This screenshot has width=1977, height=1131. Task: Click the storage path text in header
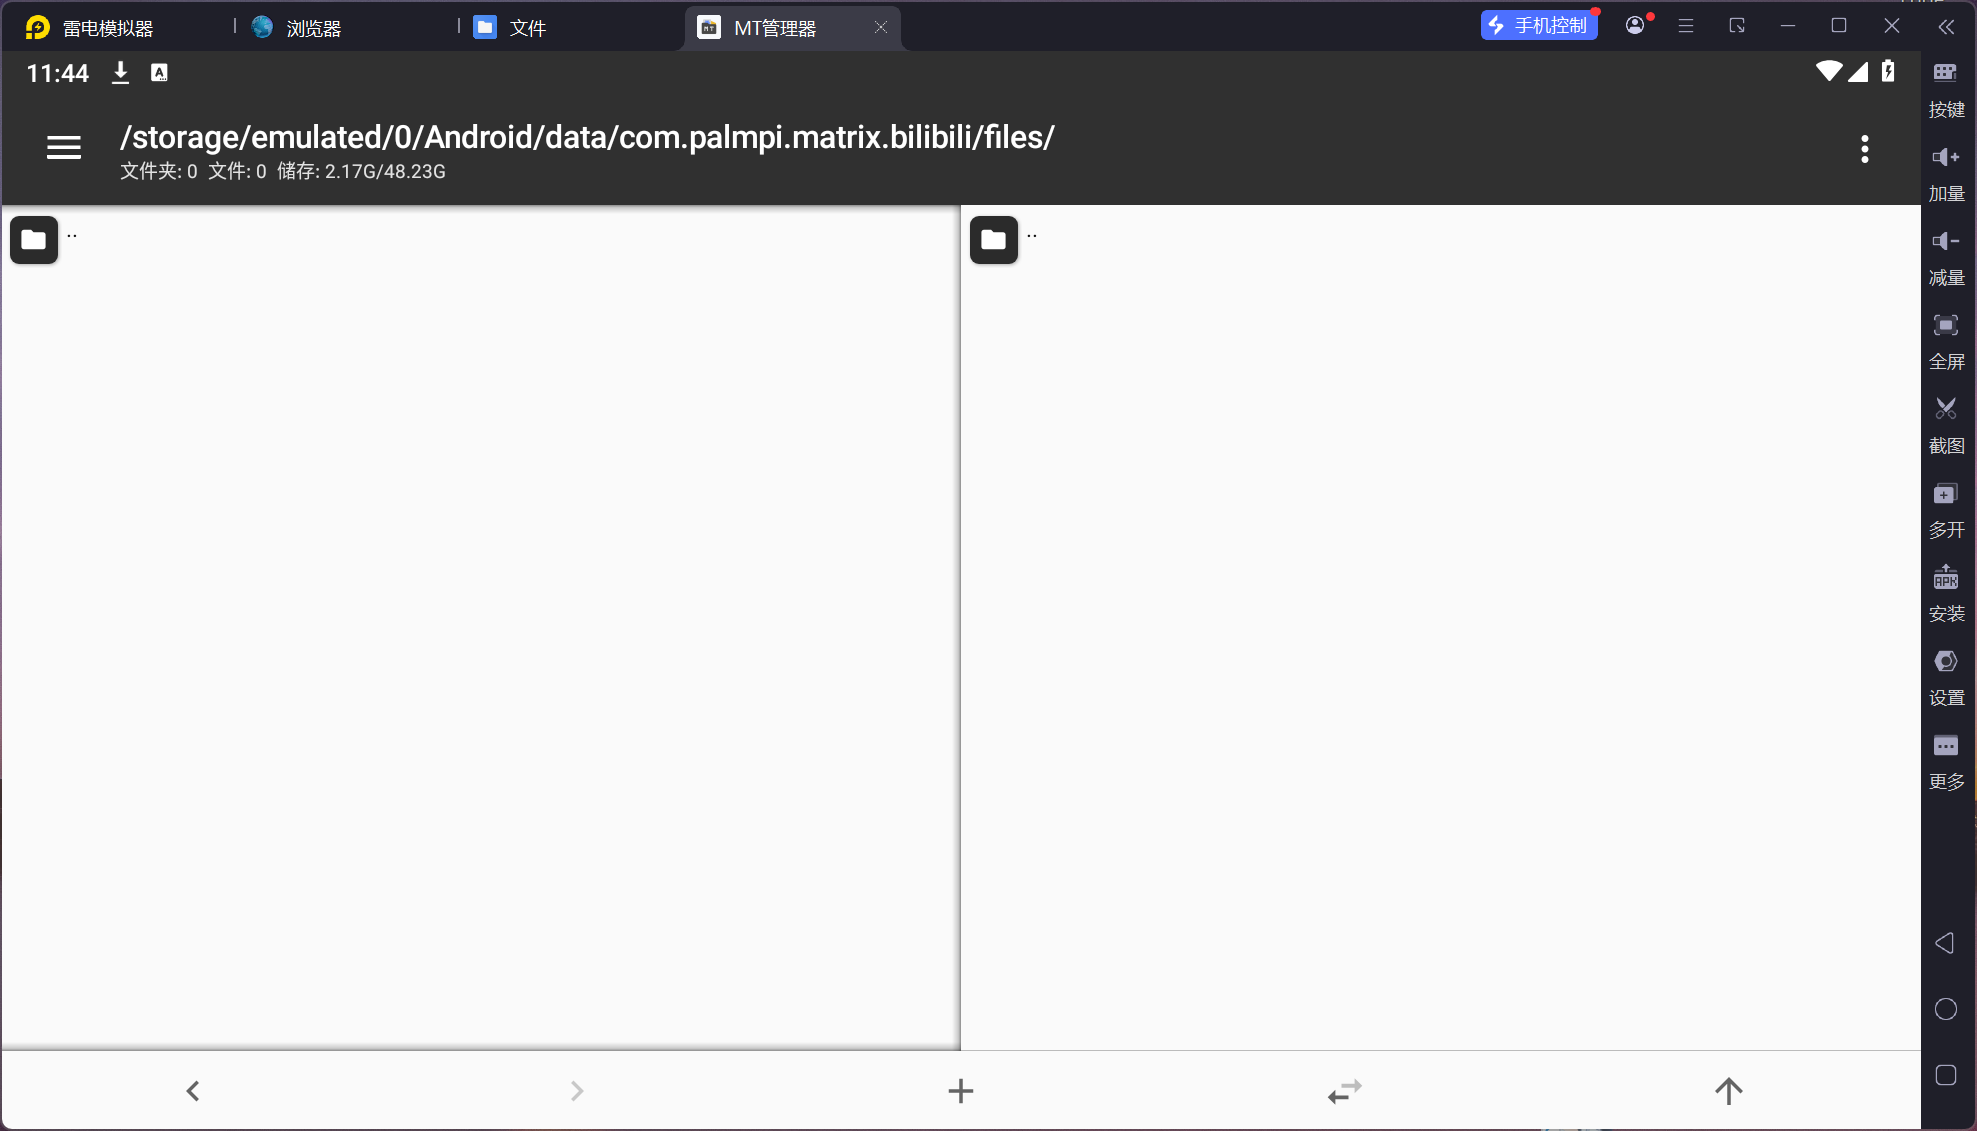coord(587,137)
